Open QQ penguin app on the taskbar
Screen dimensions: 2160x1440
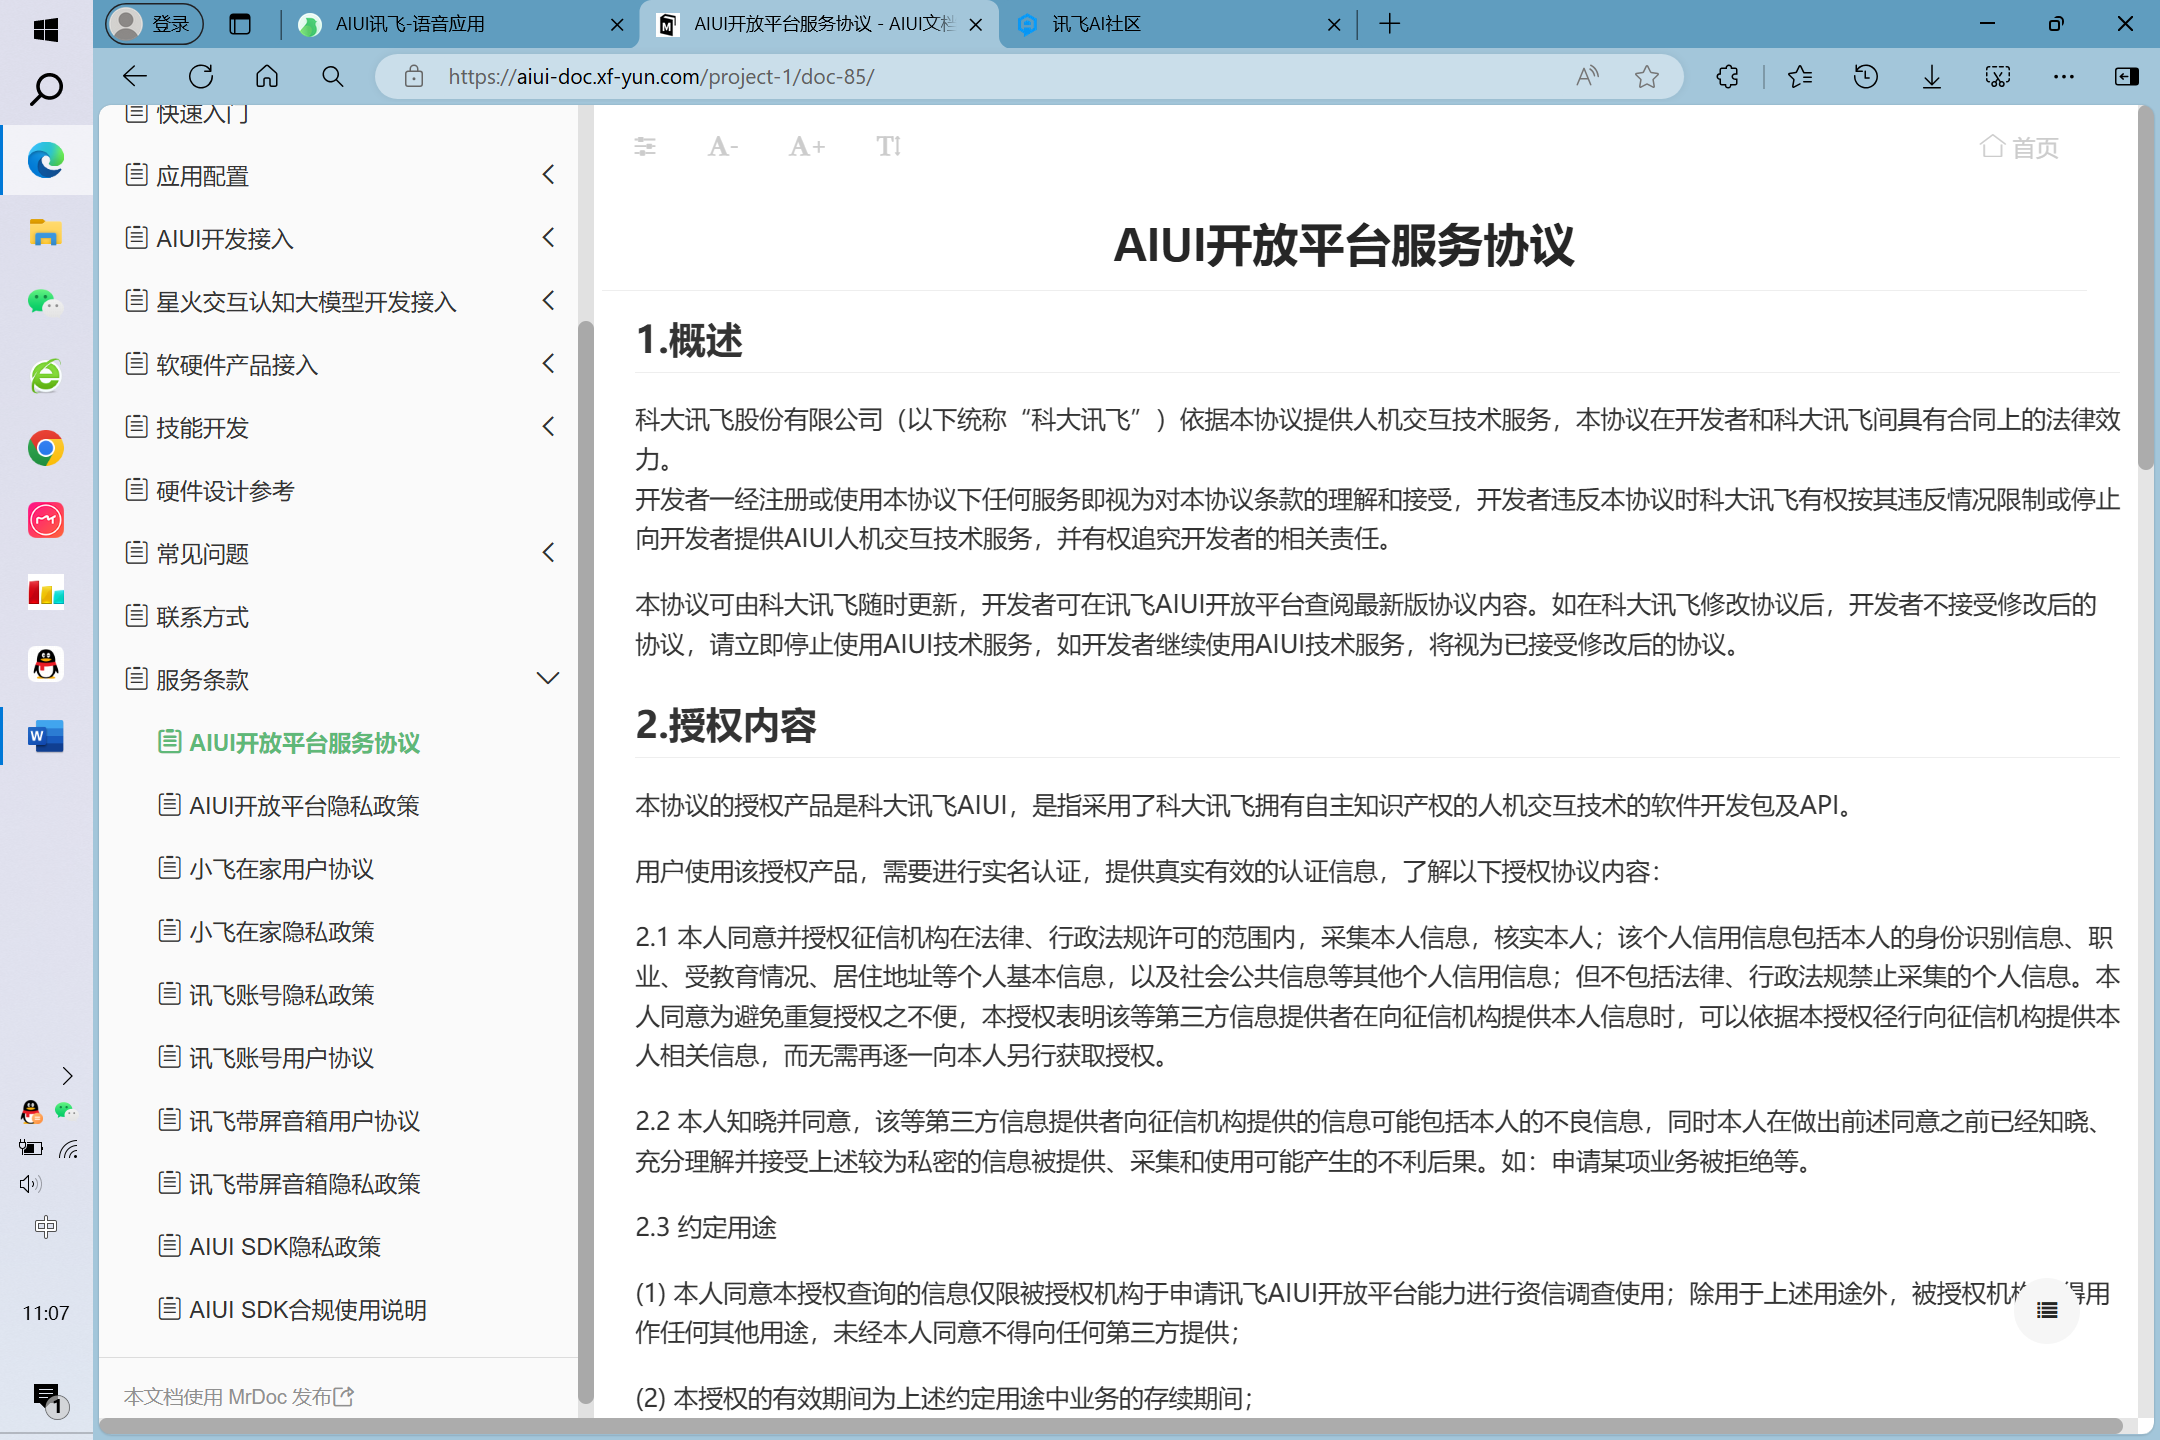pyautogui.click(x=46, y=664)
